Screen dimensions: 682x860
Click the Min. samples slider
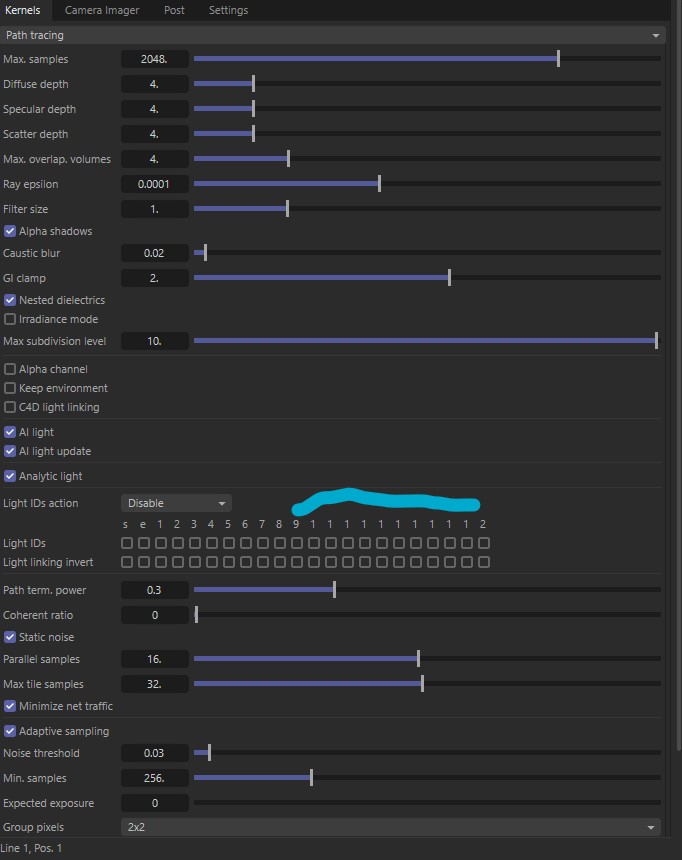point(427,778)
